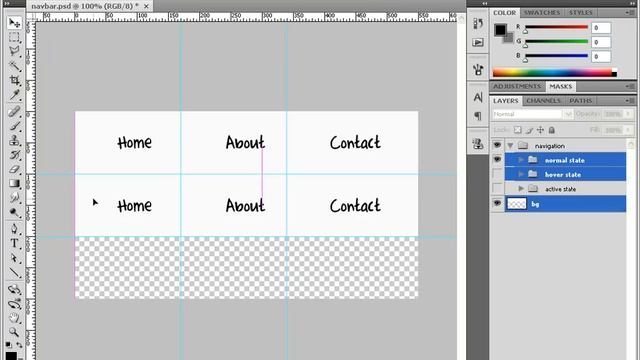Select the Smudge/Blur tool
Viewport: 640px width, 360px height.
click(x=14, y=198)
